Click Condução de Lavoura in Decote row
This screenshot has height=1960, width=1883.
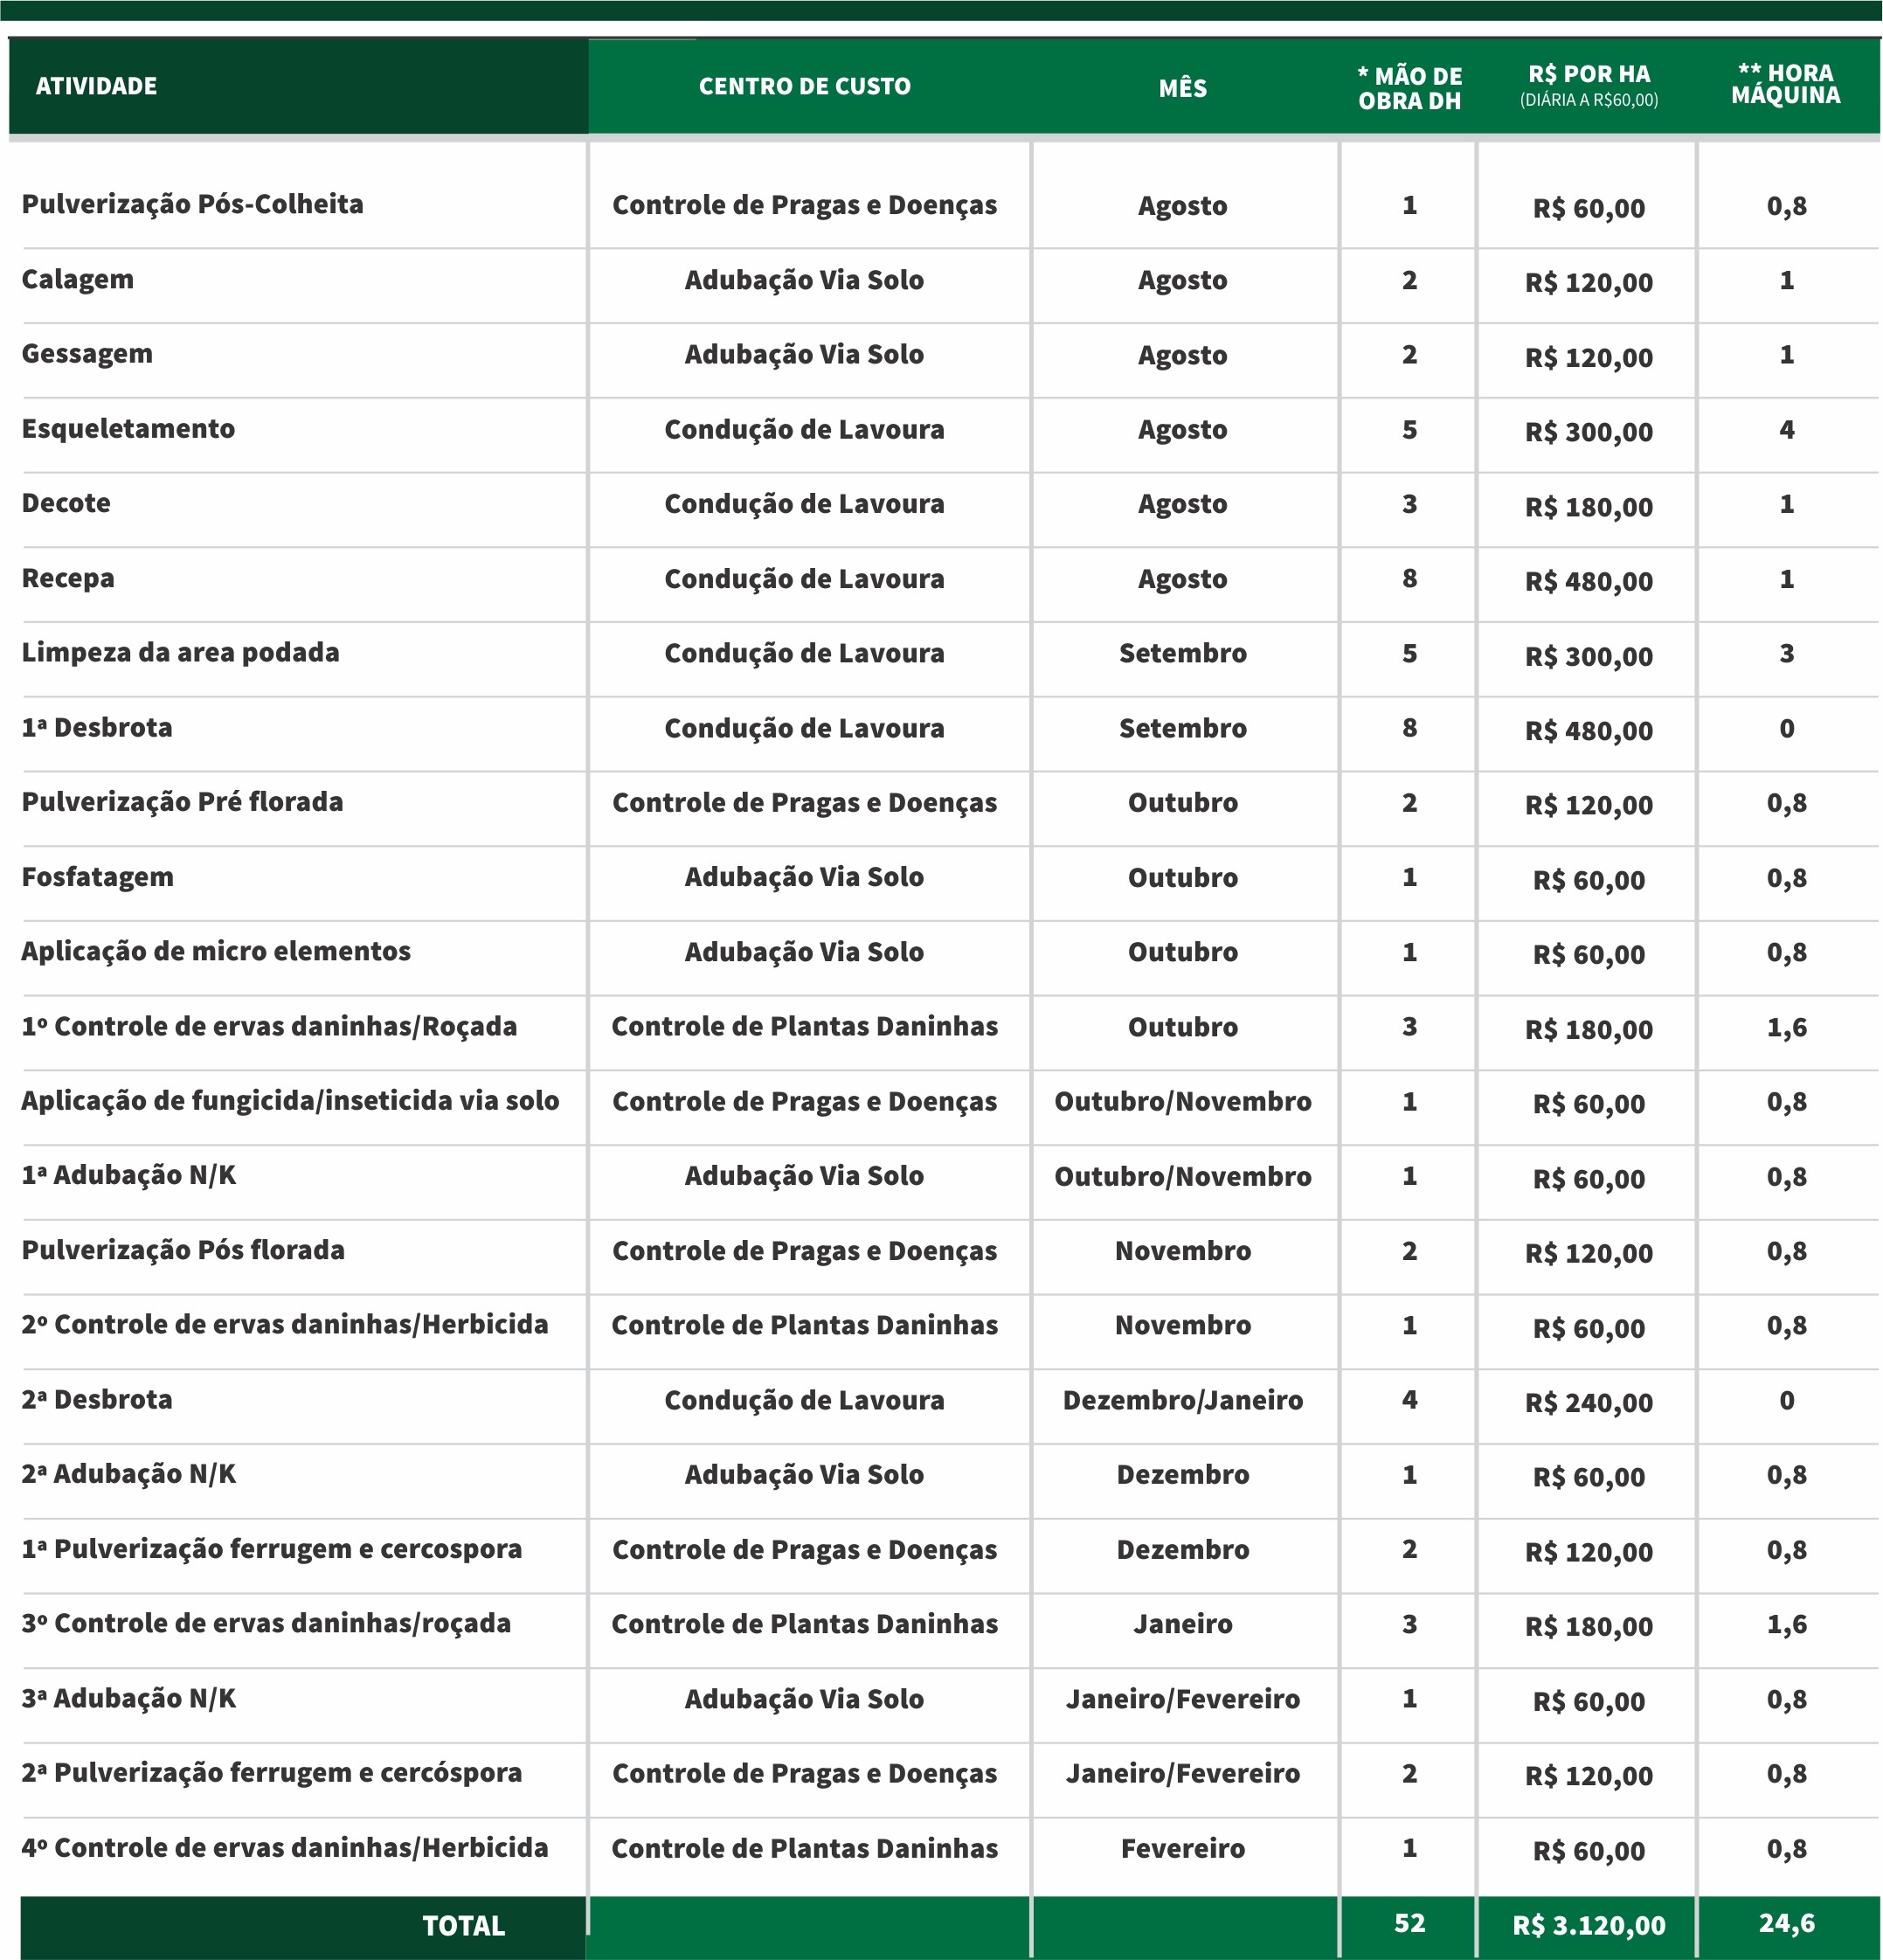pos(805,504)
